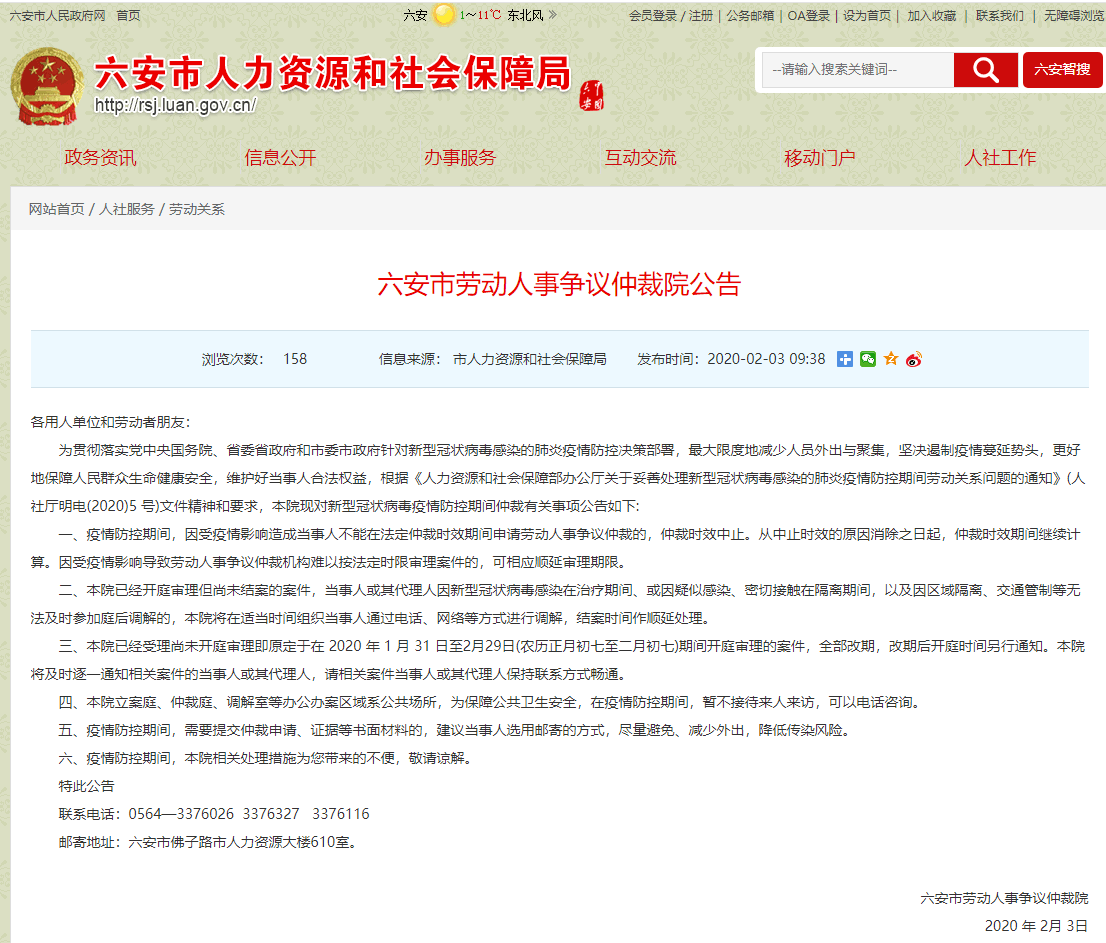Click 加入收藏 link
This screenshot has width=1106, height=943.
pyautogui.click(x=932, y=16)
